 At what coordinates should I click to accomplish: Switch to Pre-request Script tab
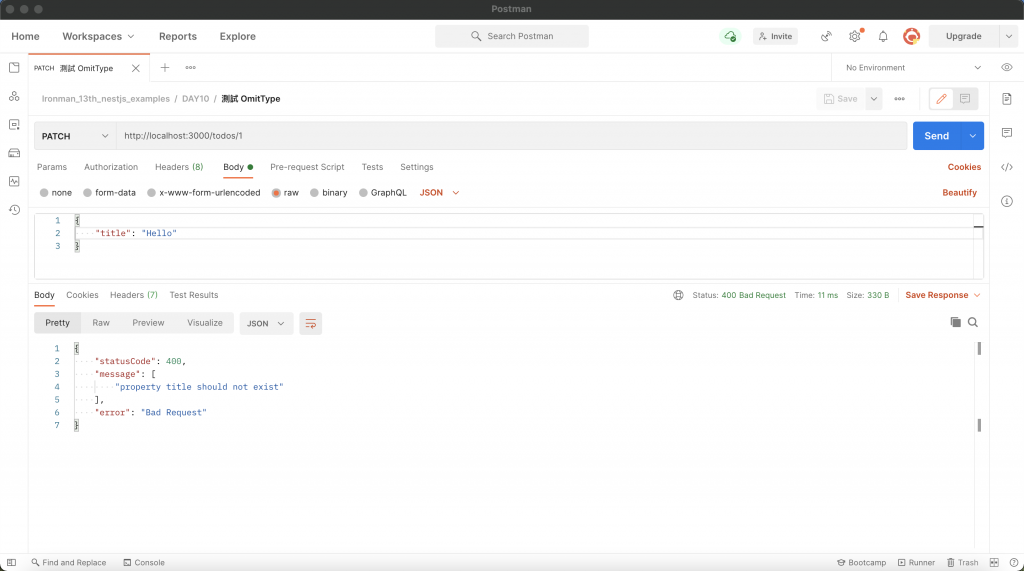(307, 167)
